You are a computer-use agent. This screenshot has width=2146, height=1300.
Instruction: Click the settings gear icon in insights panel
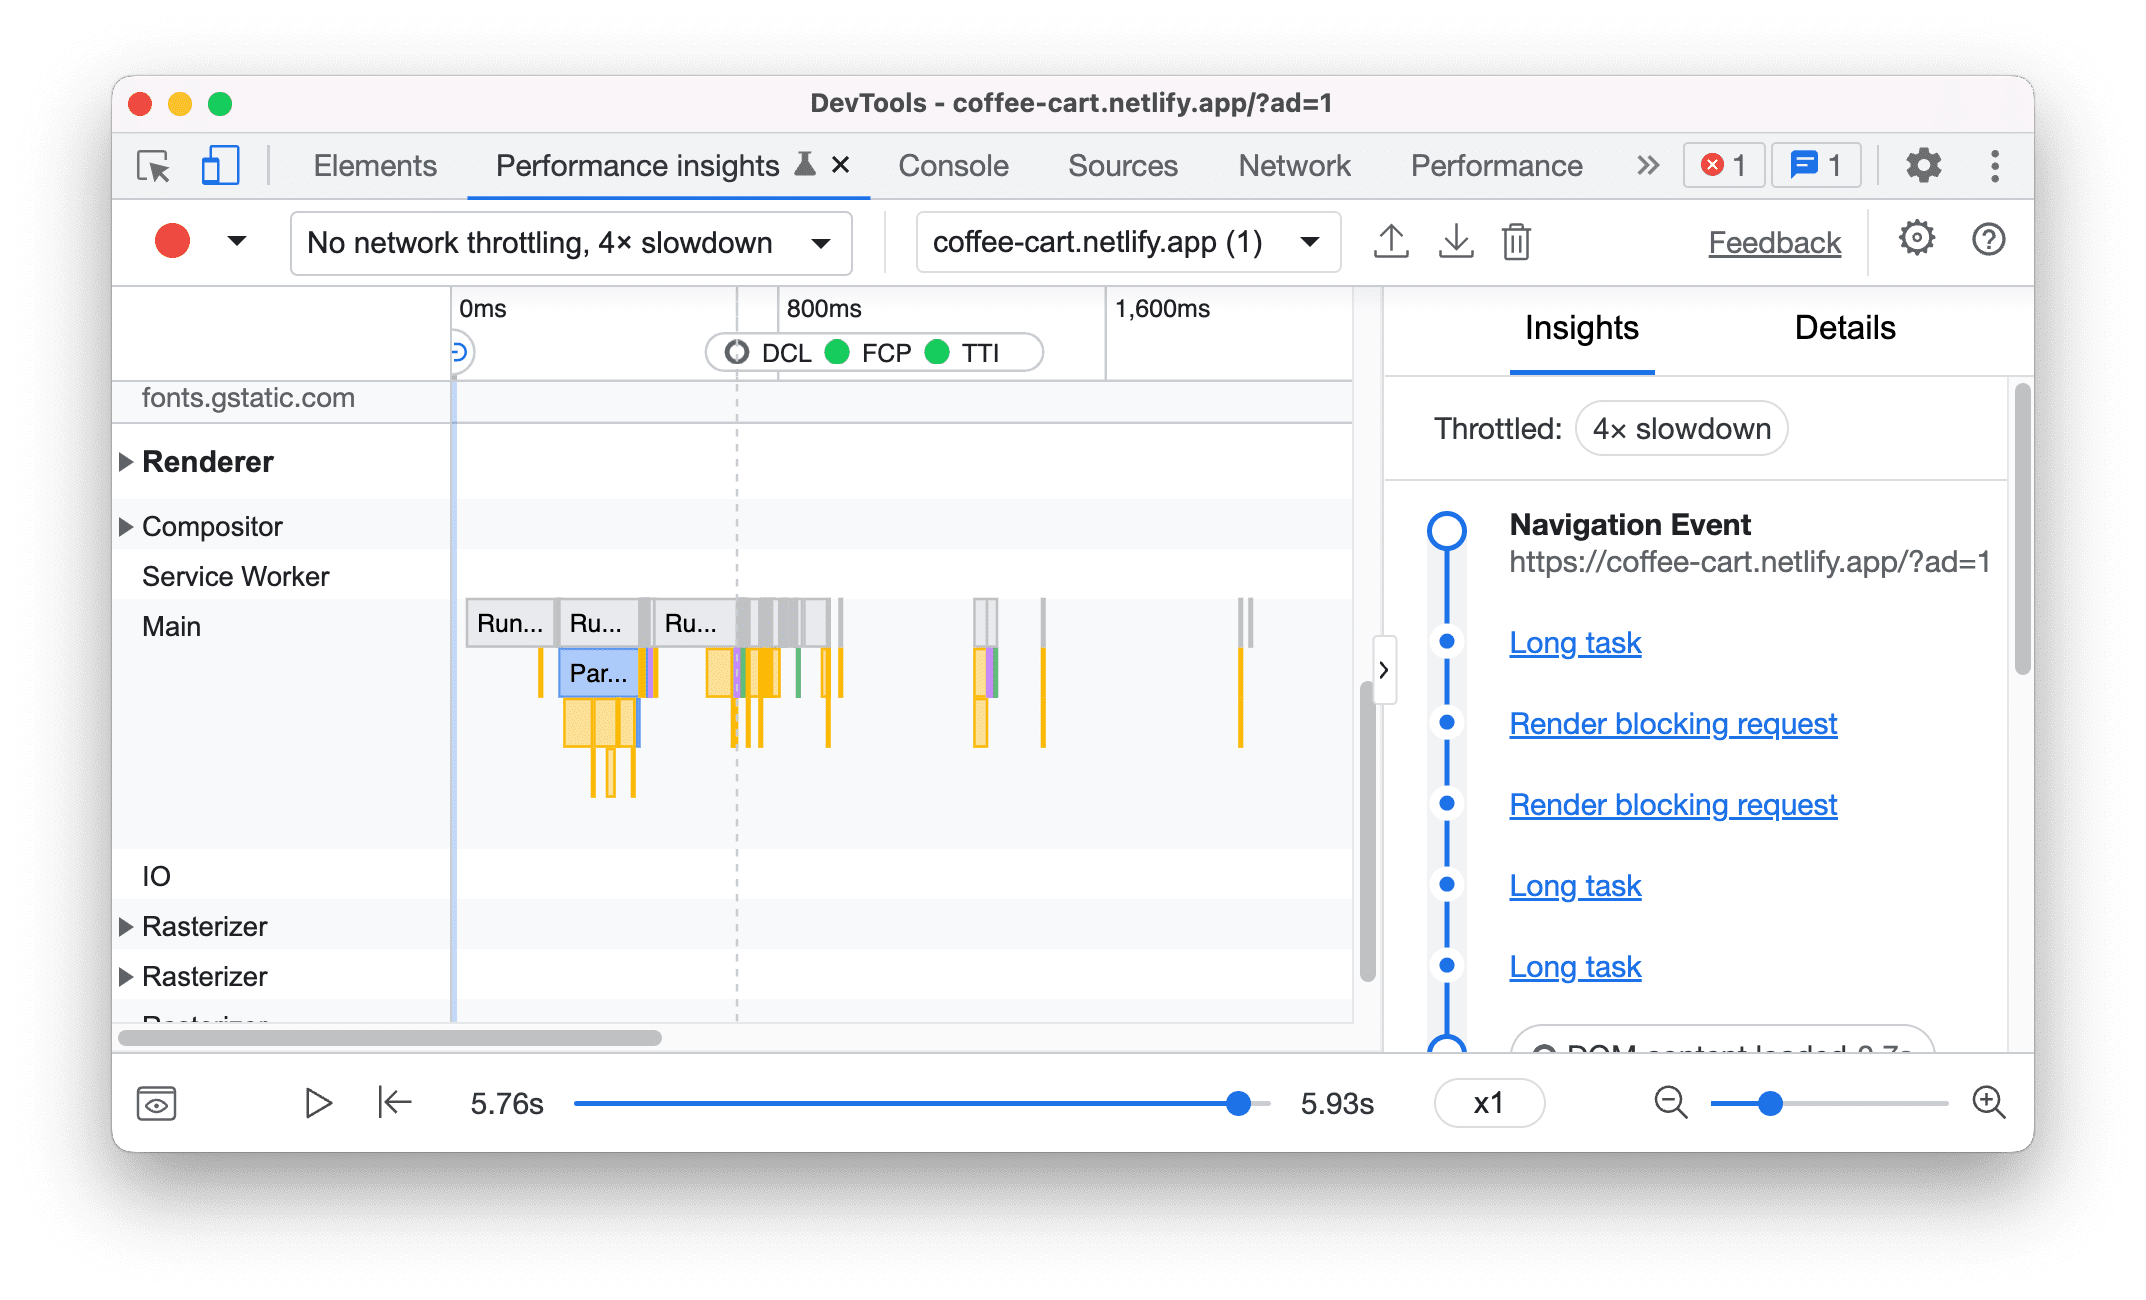(x=1913, y=241)
